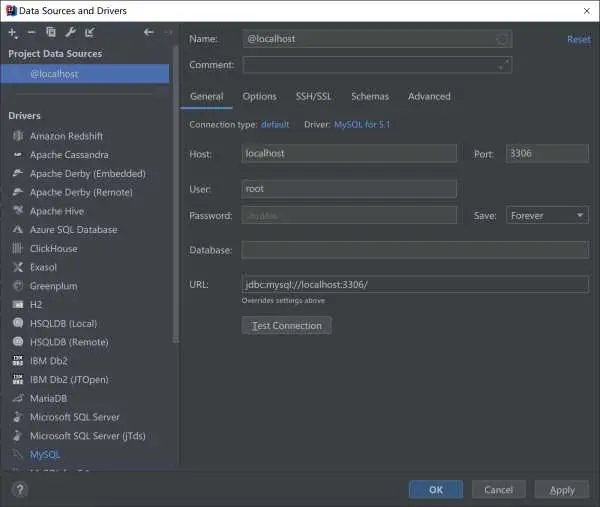The image size is (600, 507).
Task: Focus the Port field
Action: tap(547, 153)
